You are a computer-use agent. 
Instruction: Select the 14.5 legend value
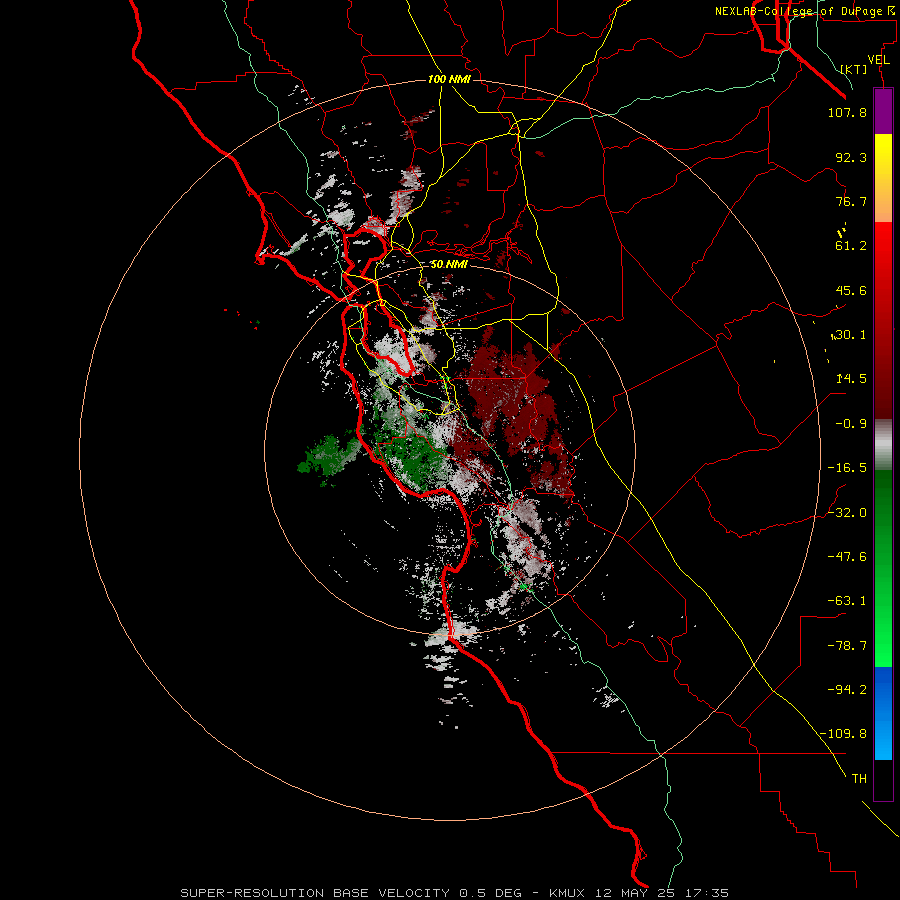(x=851, y=379)
